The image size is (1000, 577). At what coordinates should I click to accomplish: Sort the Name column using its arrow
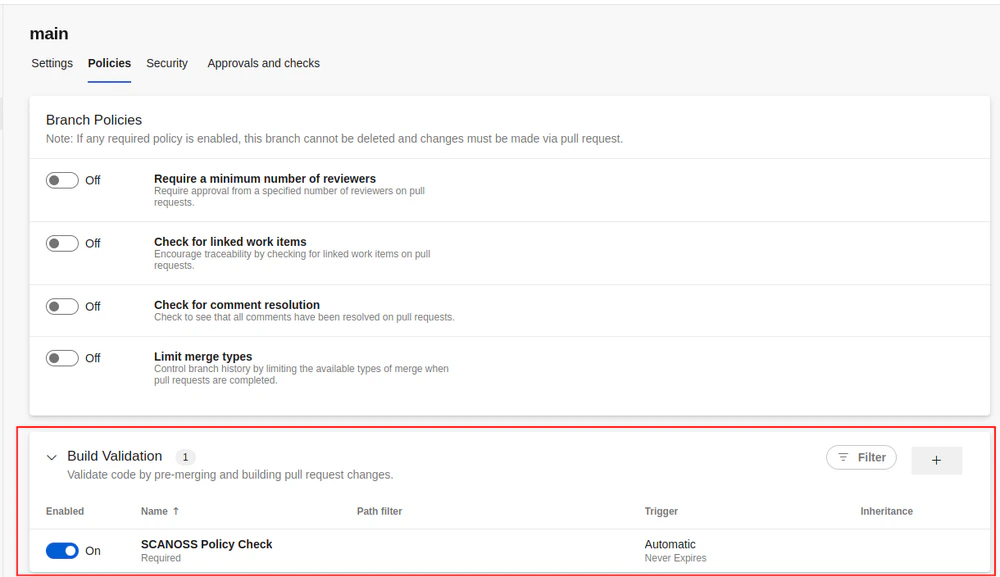click(x=176, y=511)
